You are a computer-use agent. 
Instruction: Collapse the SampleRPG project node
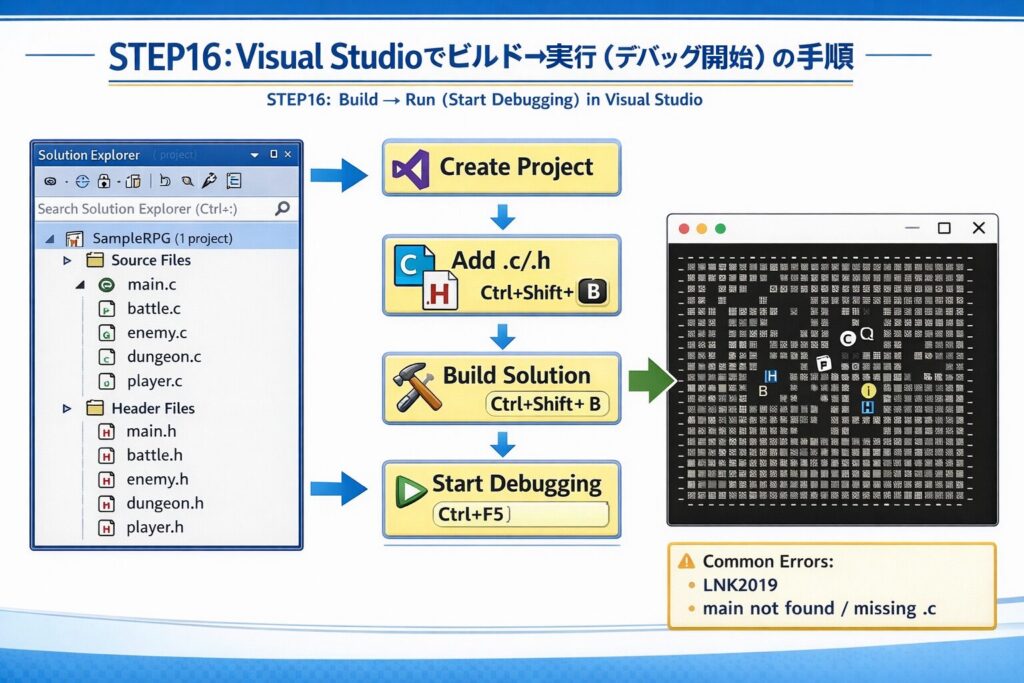click(x=48, y=239)
